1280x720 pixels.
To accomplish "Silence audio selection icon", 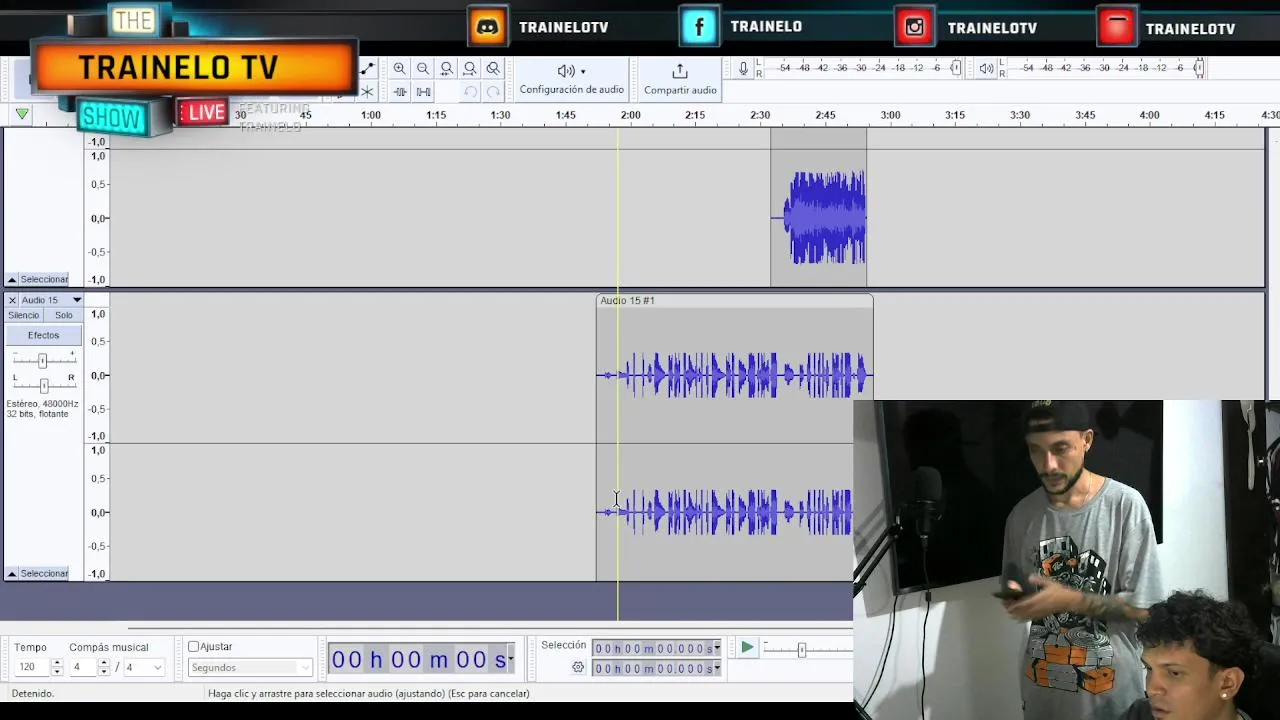I will pos(423,92).
